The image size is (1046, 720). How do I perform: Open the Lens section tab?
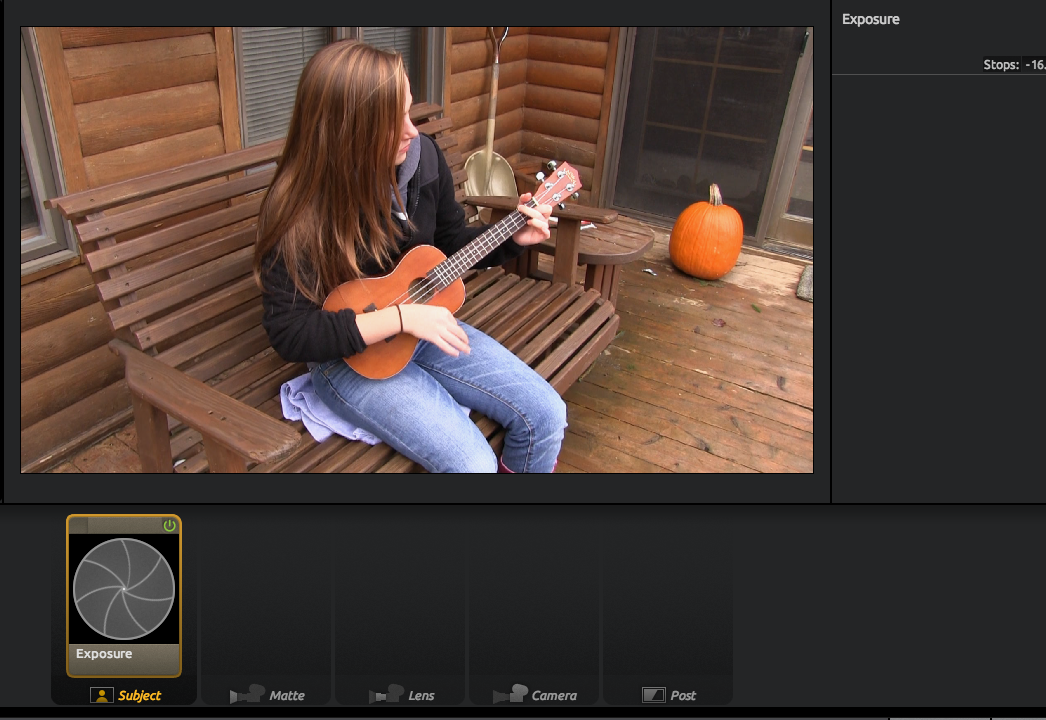400,695
